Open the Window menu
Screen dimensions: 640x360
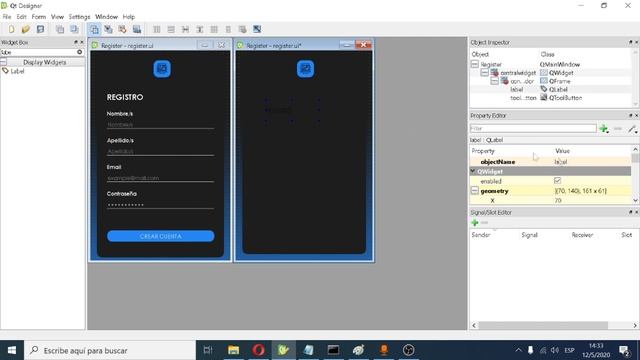pos(106,17)
